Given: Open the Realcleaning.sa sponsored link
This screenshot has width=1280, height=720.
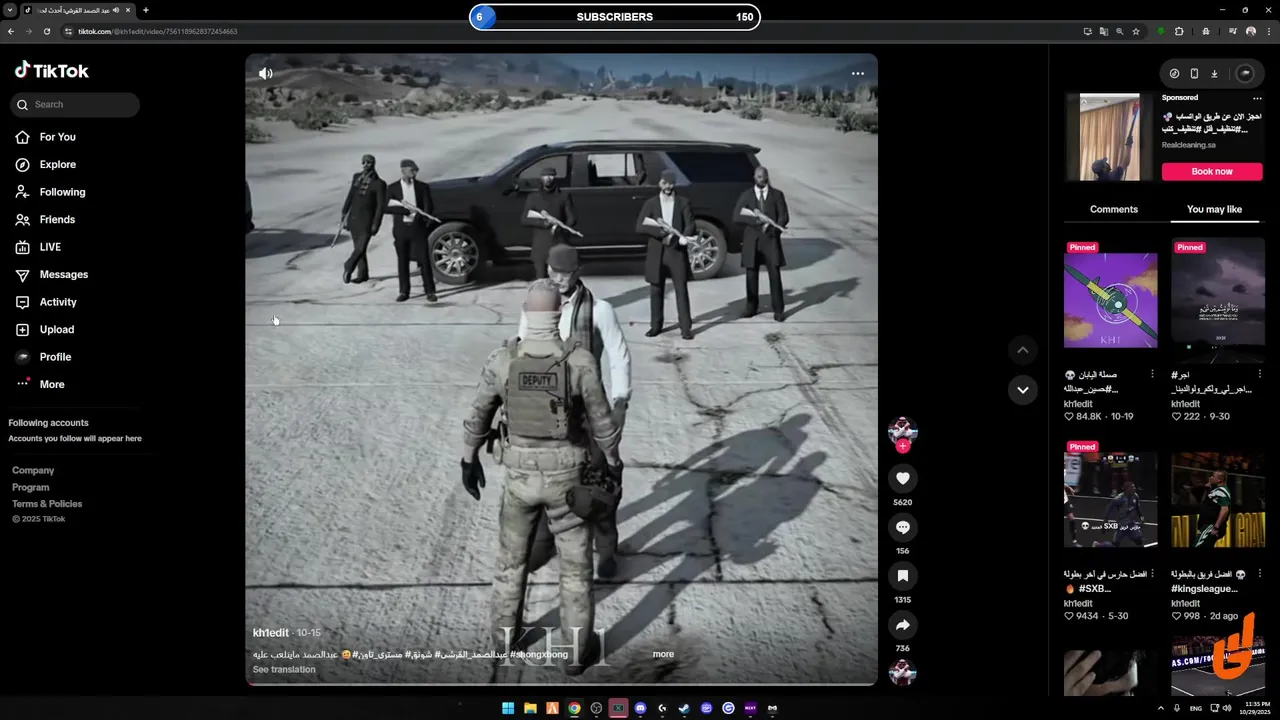Looking at the screenshot, I should pyautogui.click(x=1189, y=144).
